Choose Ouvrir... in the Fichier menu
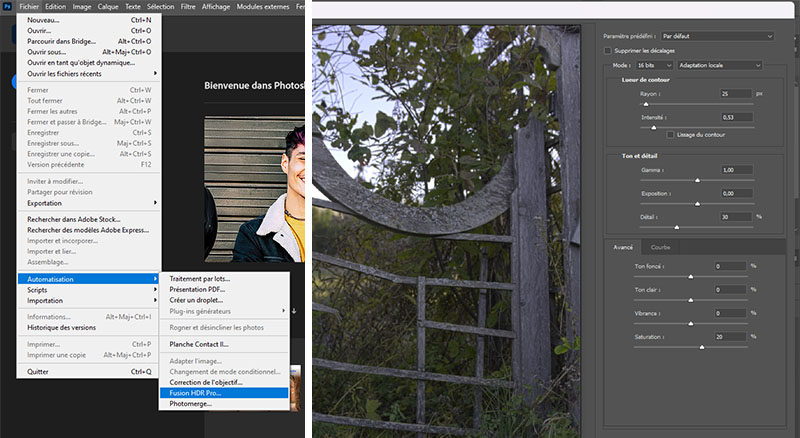The height and width of the screenshot is (438, 800). pos(89,31)
